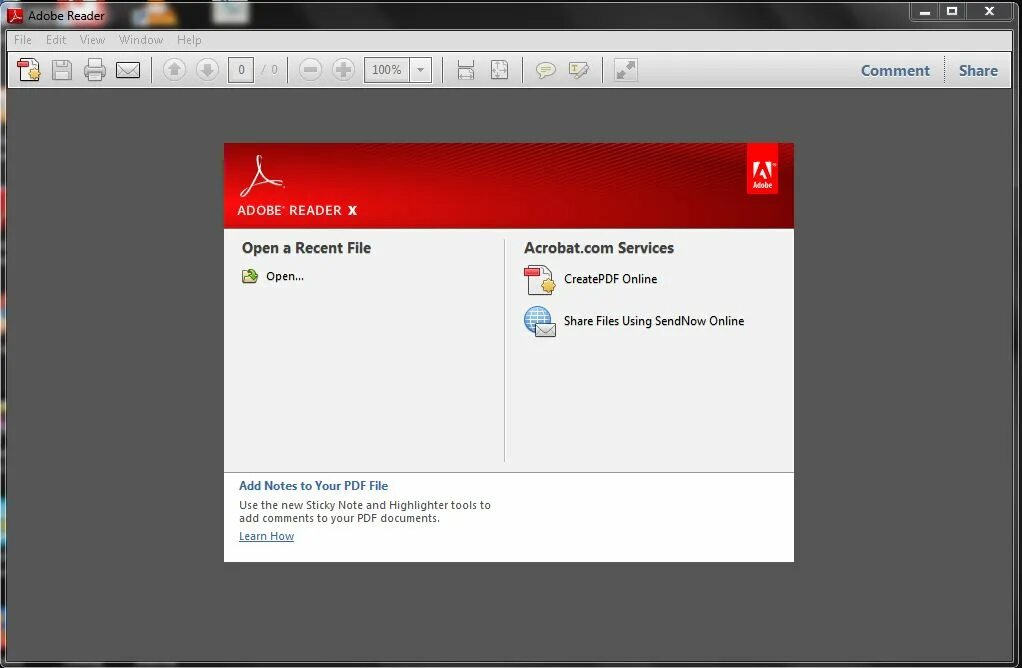Screen dimensions: 1022x668
Task: Click the Fit Width scrolling icon
Action: (x=465, y=70)
